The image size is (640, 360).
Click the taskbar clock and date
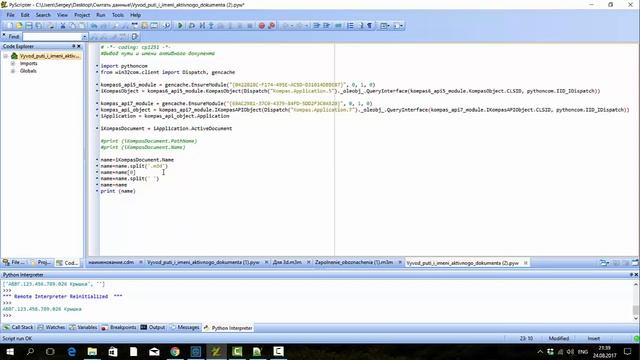click(605, 351)
